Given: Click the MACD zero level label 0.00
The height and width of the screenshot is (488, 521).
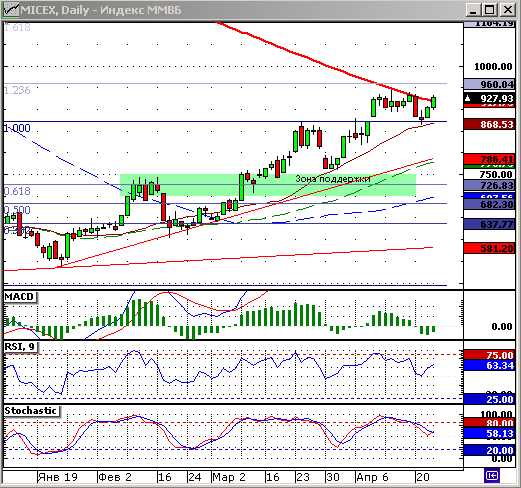Looking at the screenshot, I should pos(502,326).
